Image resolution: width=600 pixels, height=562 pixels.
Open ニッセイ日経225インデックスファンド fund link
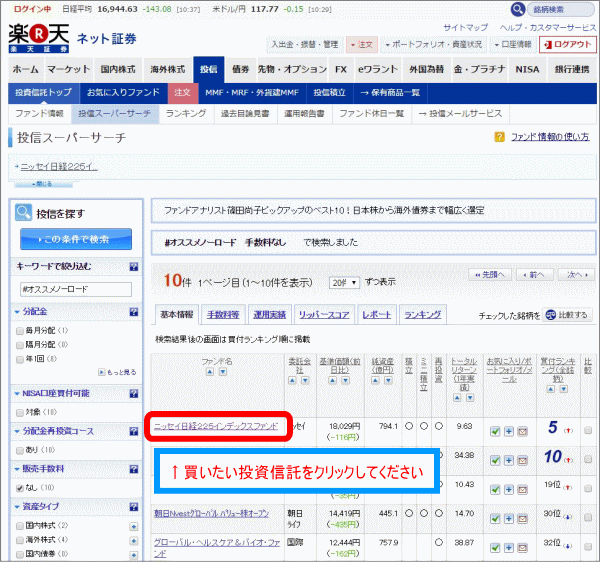pos(216,426)
